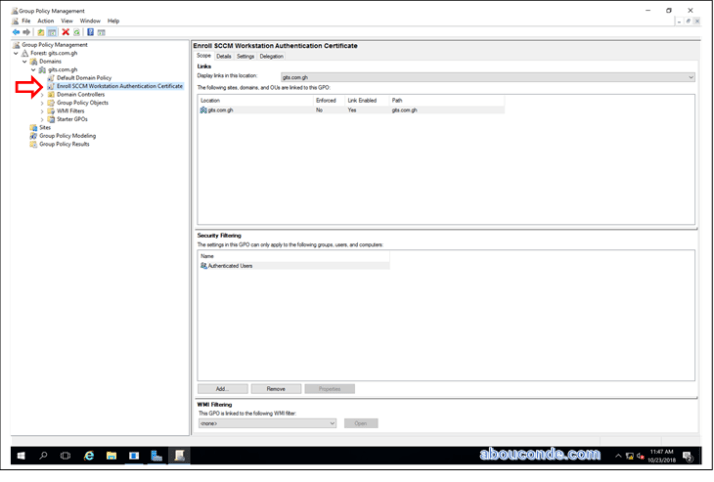
Task: Click the Enforced column header
Action: [x=329, y=100]
